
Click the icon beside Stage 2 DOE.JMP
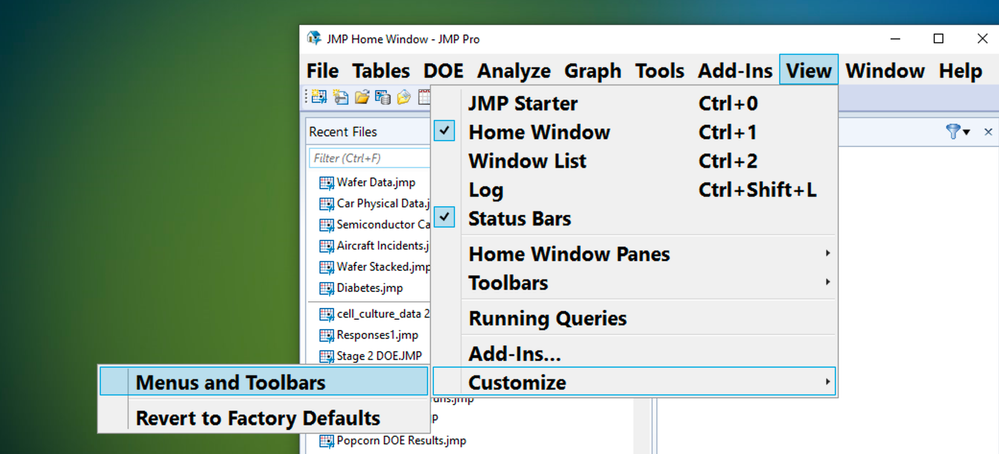coord(327,356)
